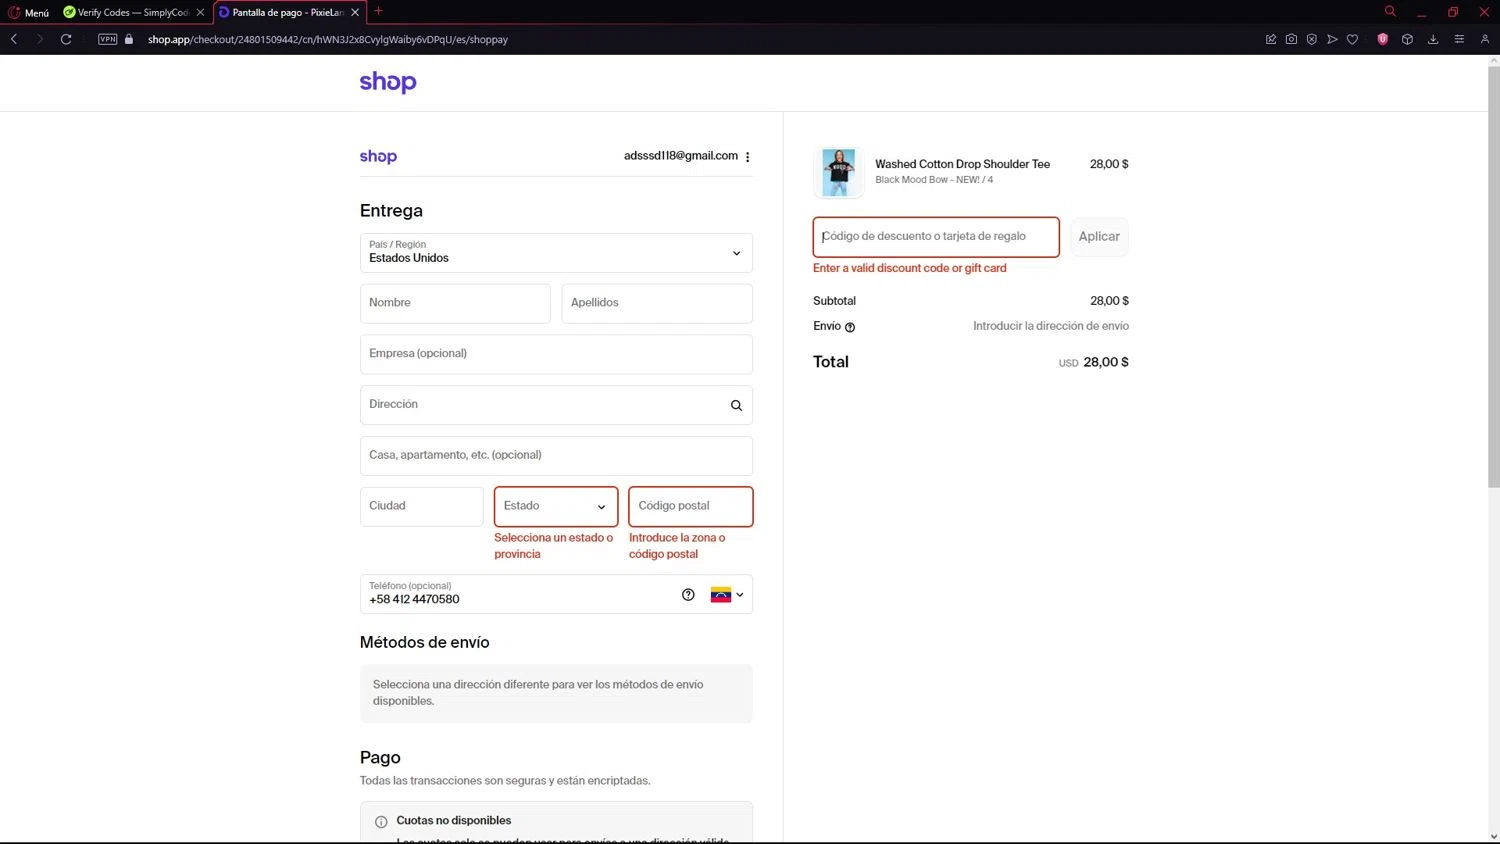Focus the Empresa (opcional) field
The width and height of the screenshot is (1500, 844).
[x=556, y=354]
